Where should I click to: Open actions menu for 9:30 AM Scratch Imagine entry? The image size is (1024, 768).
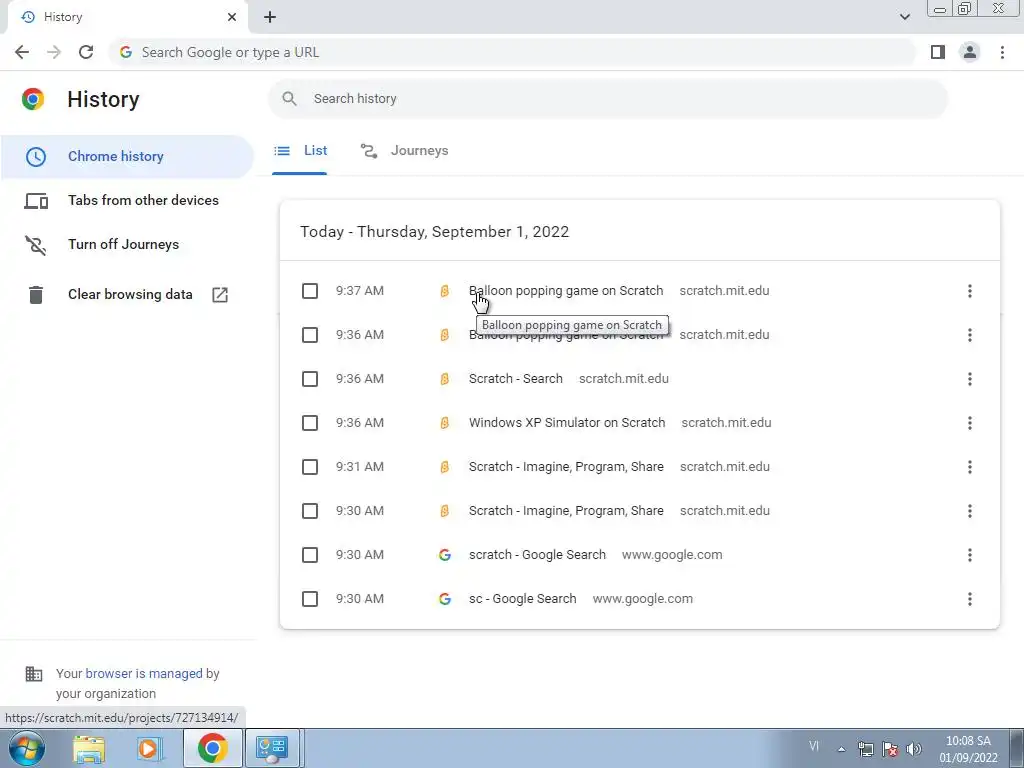click(970, 511)
